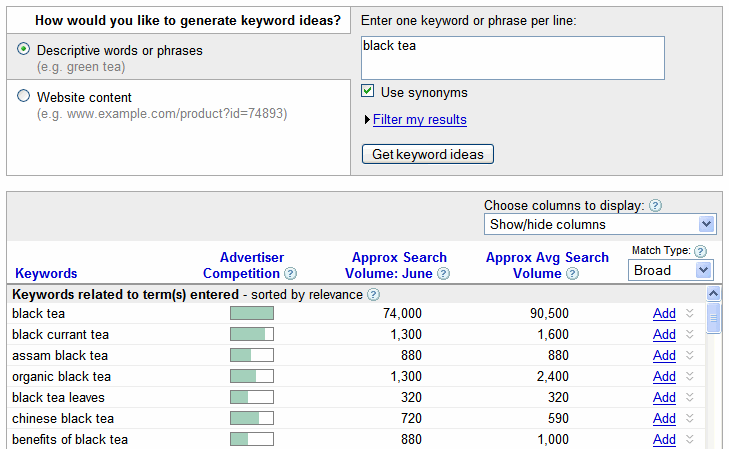Open the Broad match type dropdown

point(670,270)
